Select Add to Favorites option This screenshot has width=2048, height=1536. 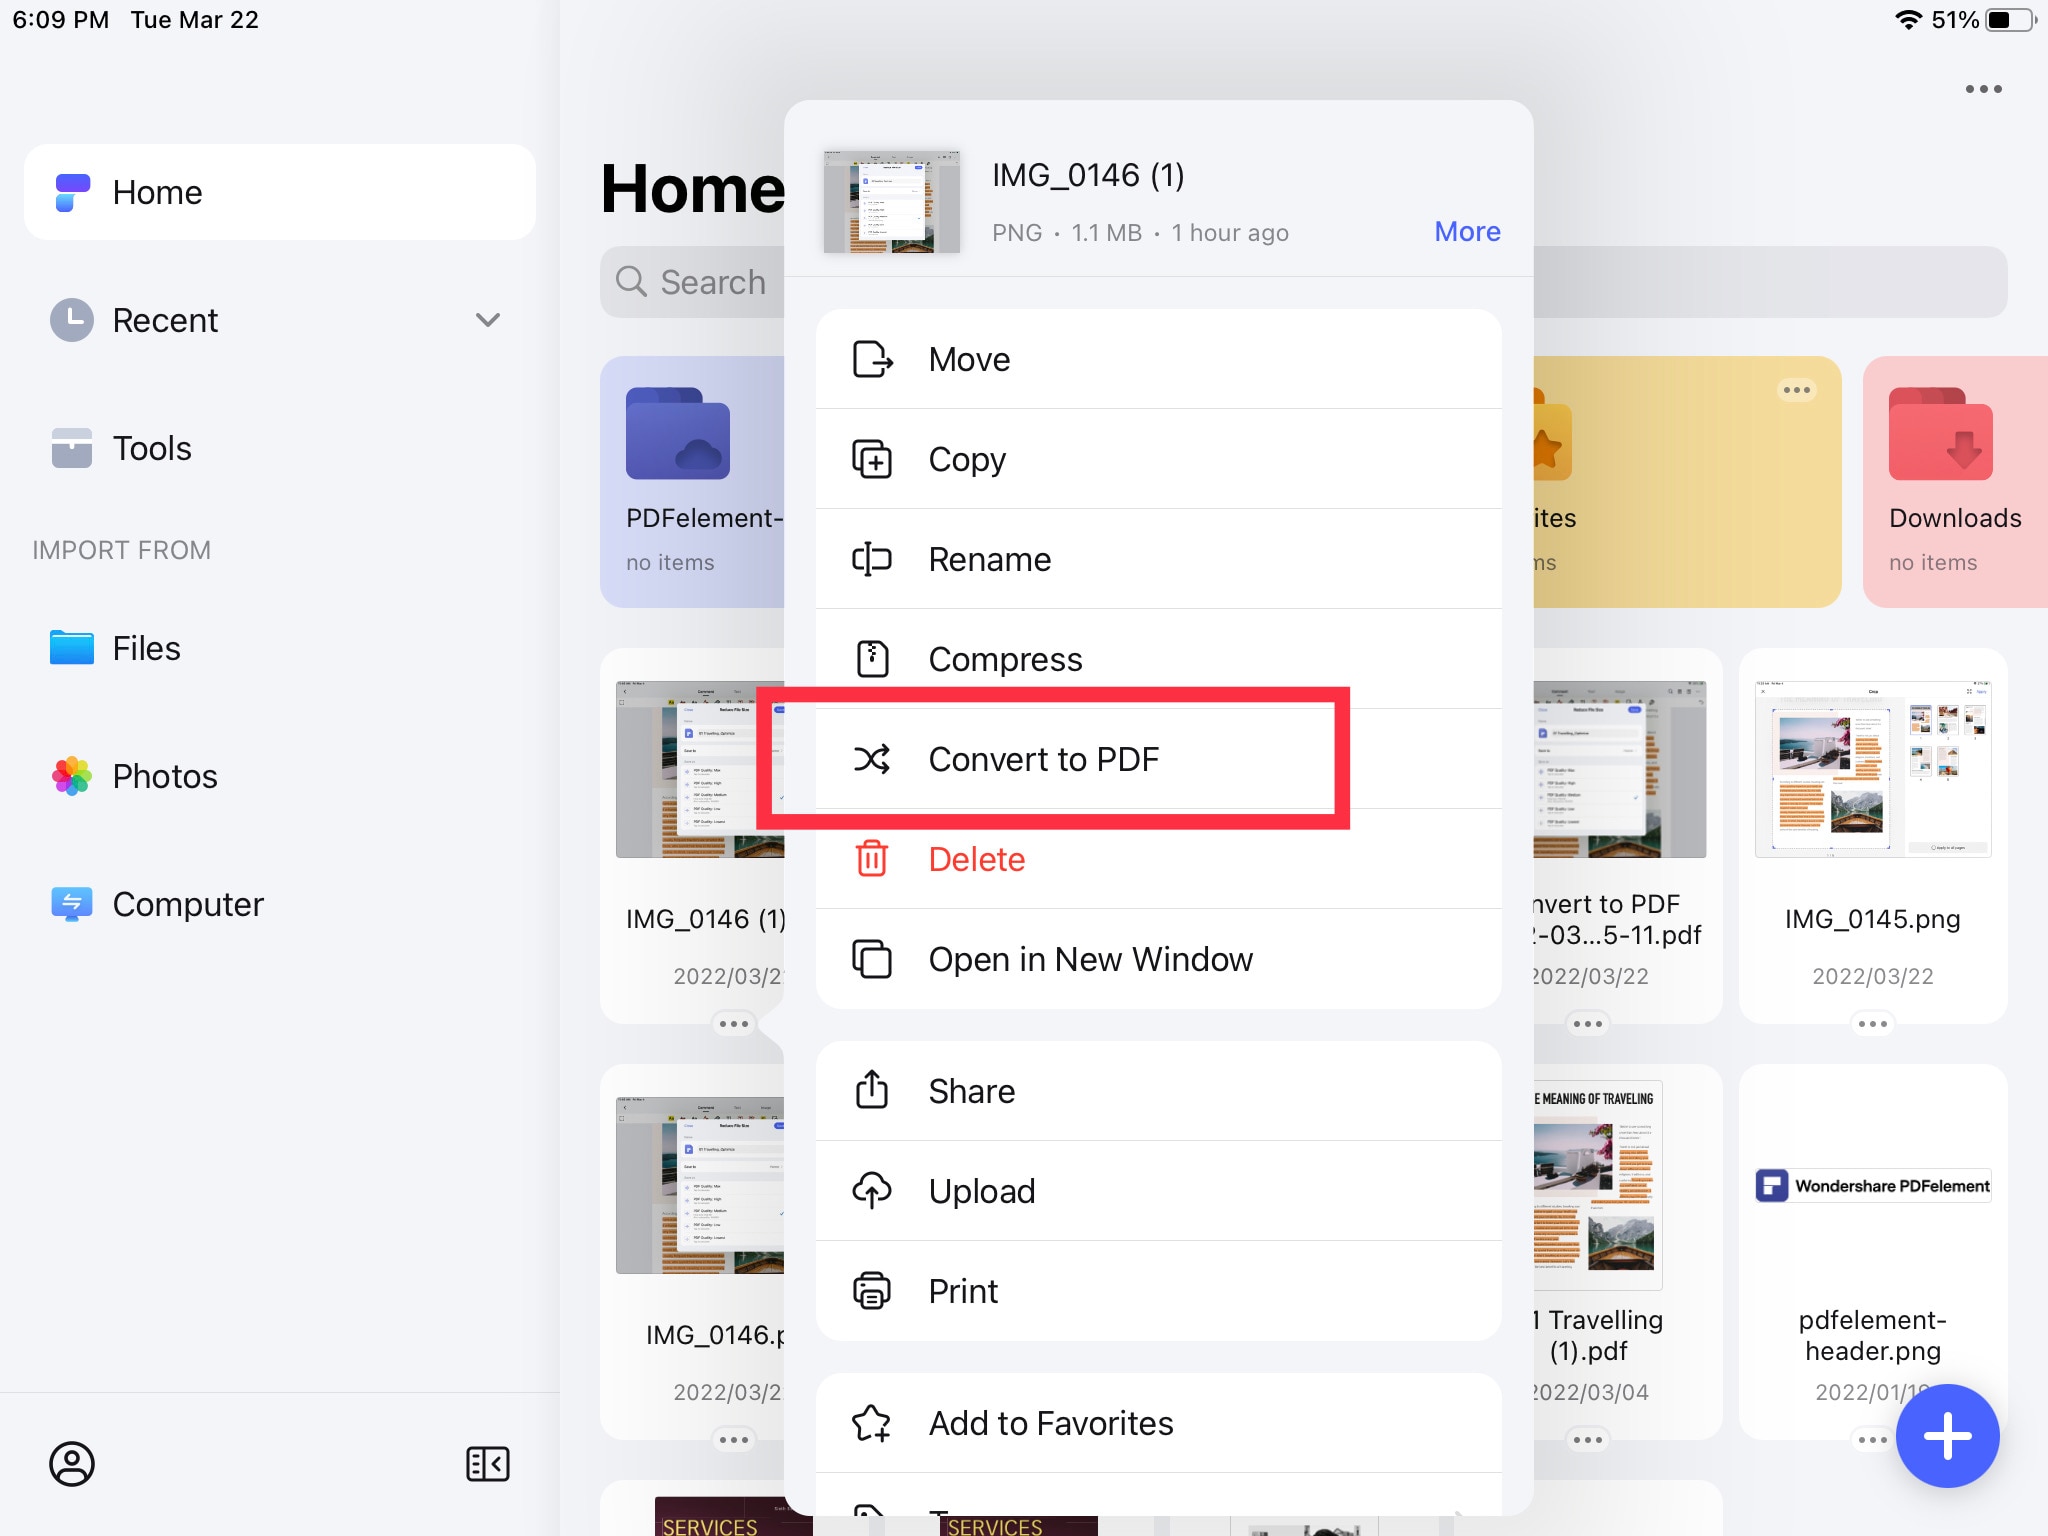(x=1048, y=1421)
